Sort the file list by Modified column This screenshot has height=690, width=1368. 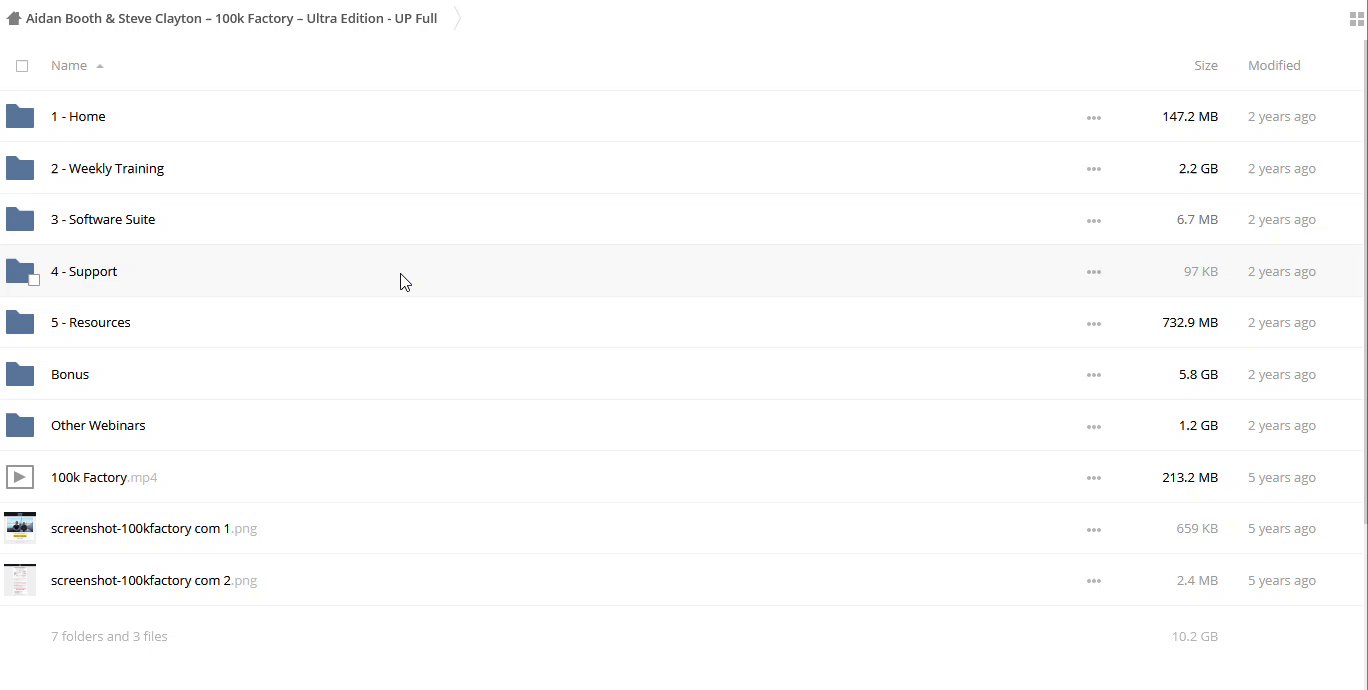[x=1273, y=66]
